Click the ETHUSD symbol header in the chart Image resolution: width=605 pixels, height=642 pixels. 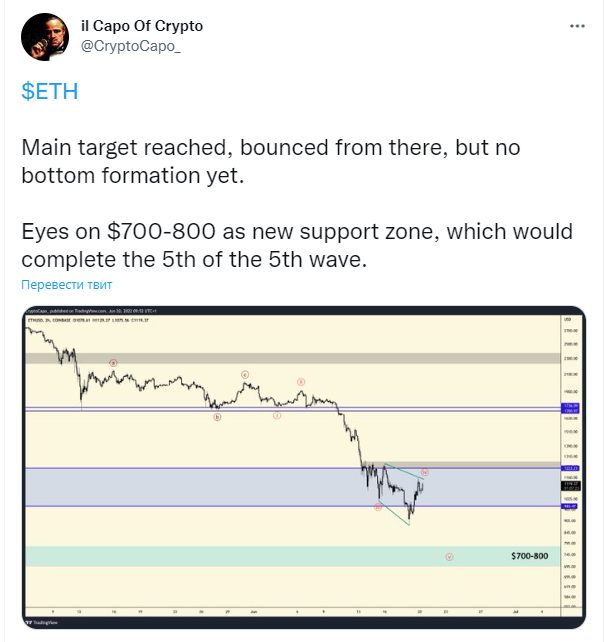click(x=88, y=320)
